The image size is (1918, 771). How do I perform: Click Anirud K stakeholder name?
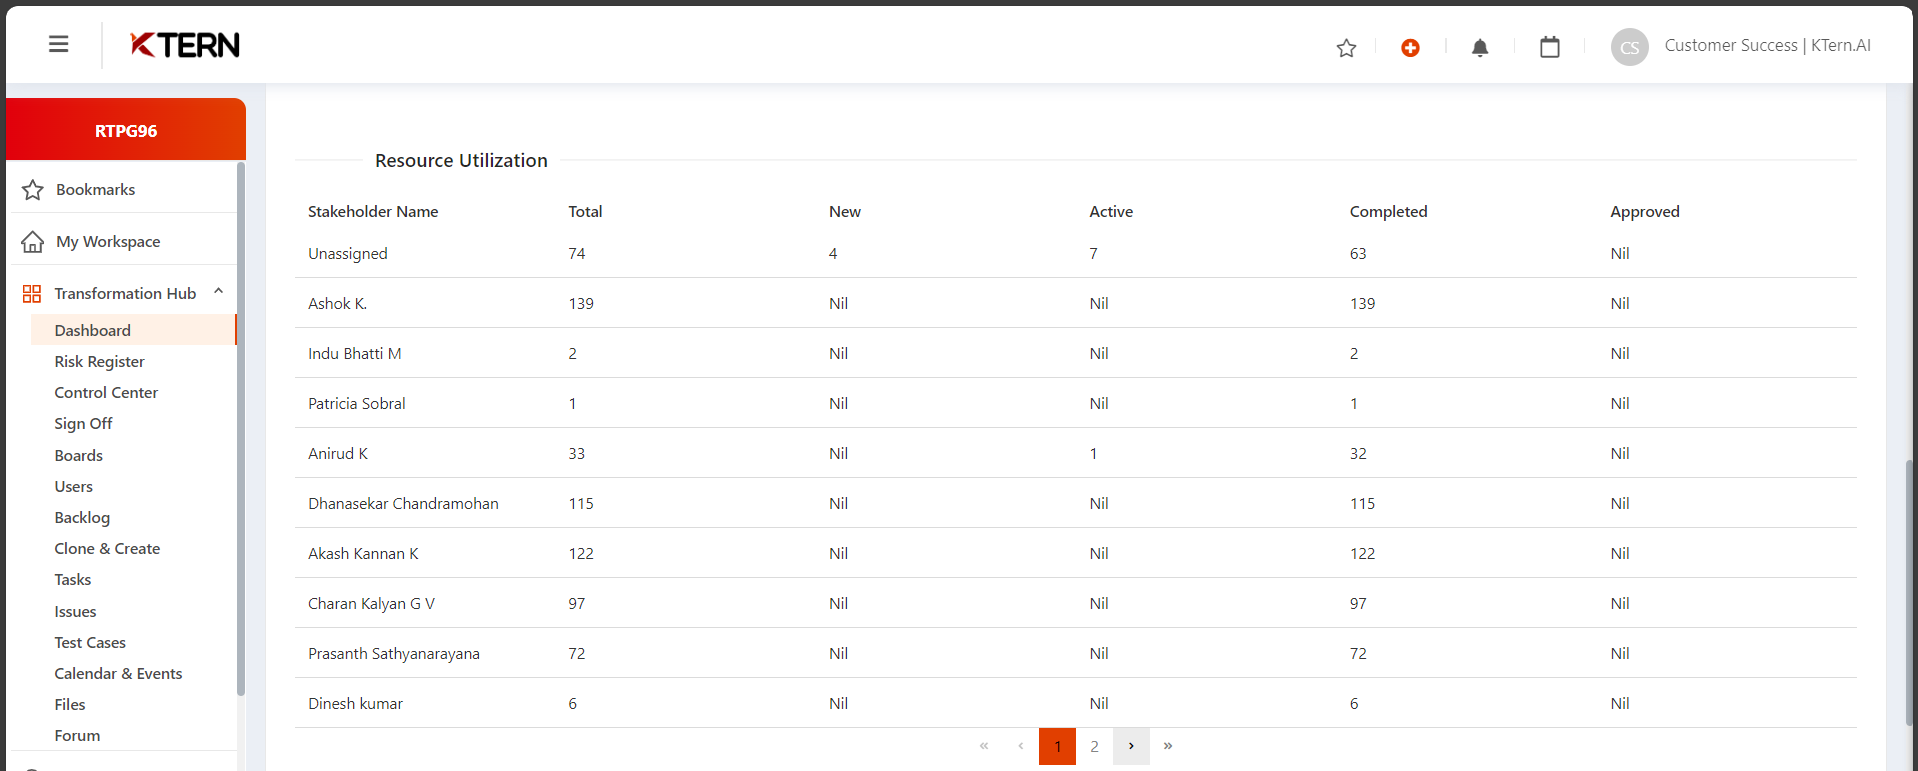point(338,453)
